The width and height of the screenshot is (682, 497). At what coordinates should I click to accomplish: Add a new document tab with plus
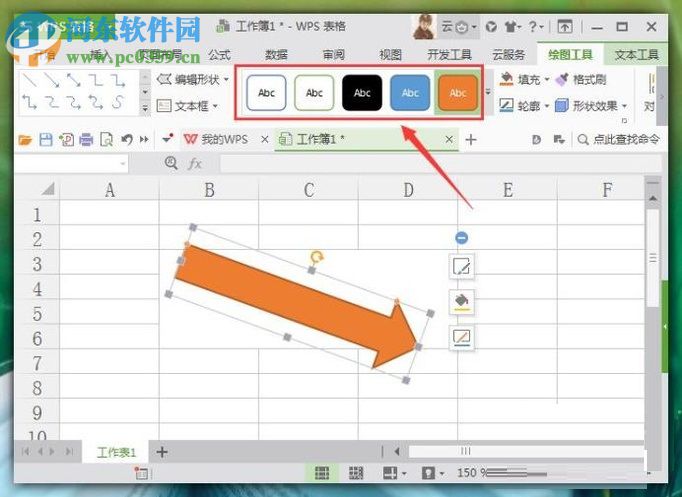471,140
